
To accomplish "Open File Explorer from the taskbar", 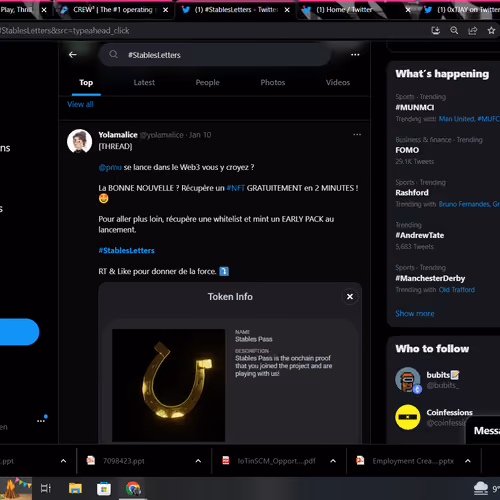I will 75,489.
